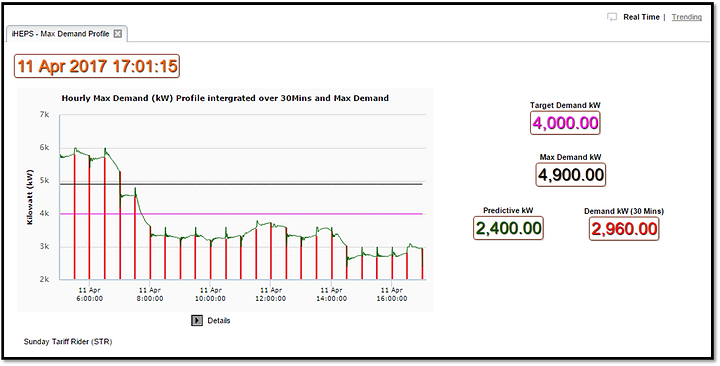Click the Details label under the chart
The height and width of the screenshot is (366, 720).
(x=219, y=321)
